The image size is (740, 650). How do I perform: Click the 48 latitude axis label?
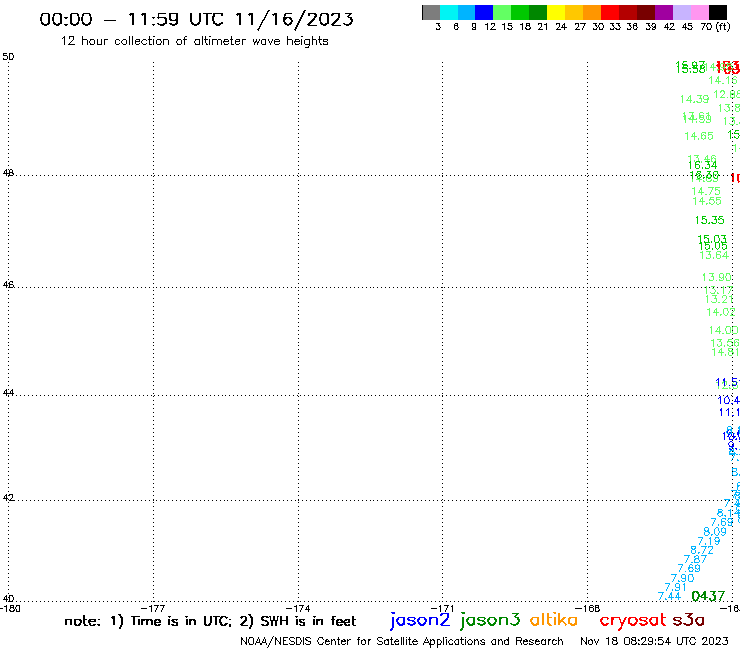[8, 173]
